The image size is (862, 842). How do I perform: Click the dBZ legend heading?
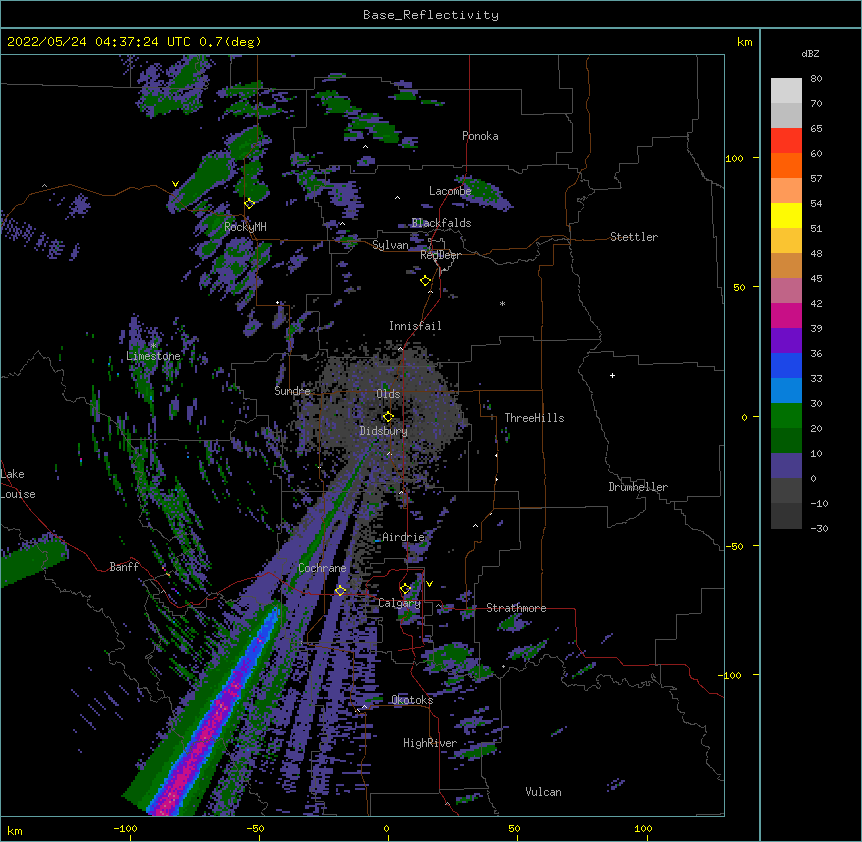[x=810, y=54]
